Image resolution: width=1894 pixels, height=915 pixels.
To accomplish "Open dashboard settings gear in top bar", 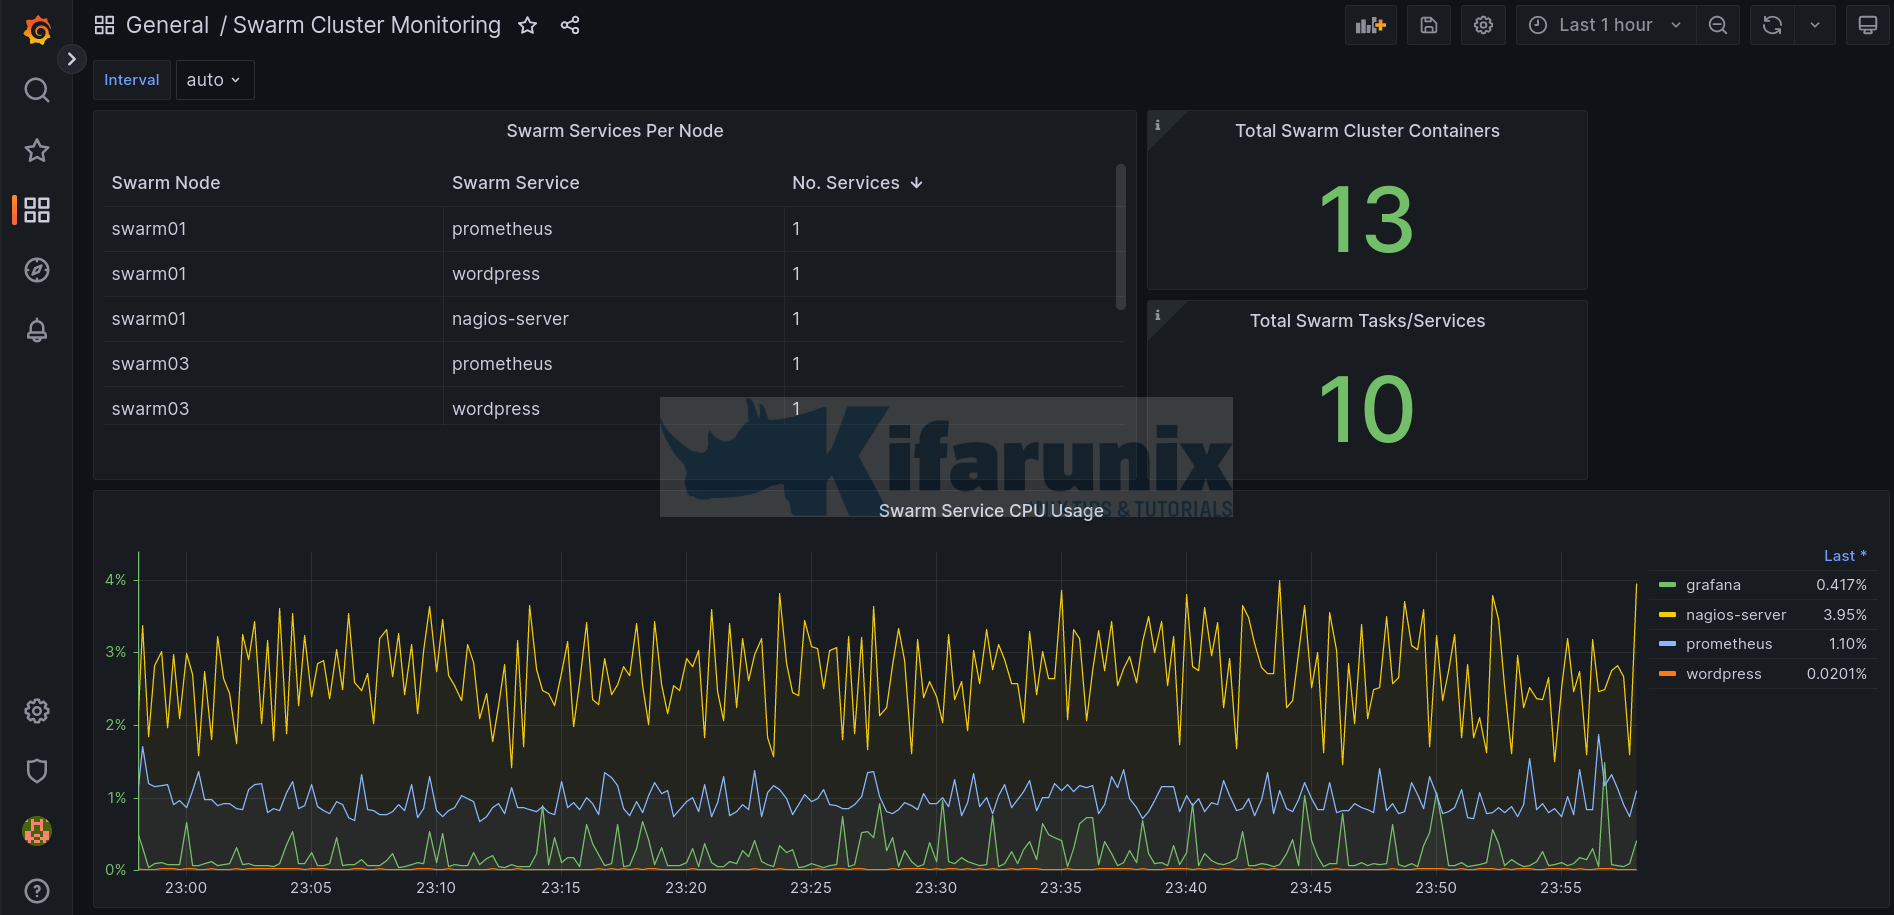I will (x=1483, y=25).
